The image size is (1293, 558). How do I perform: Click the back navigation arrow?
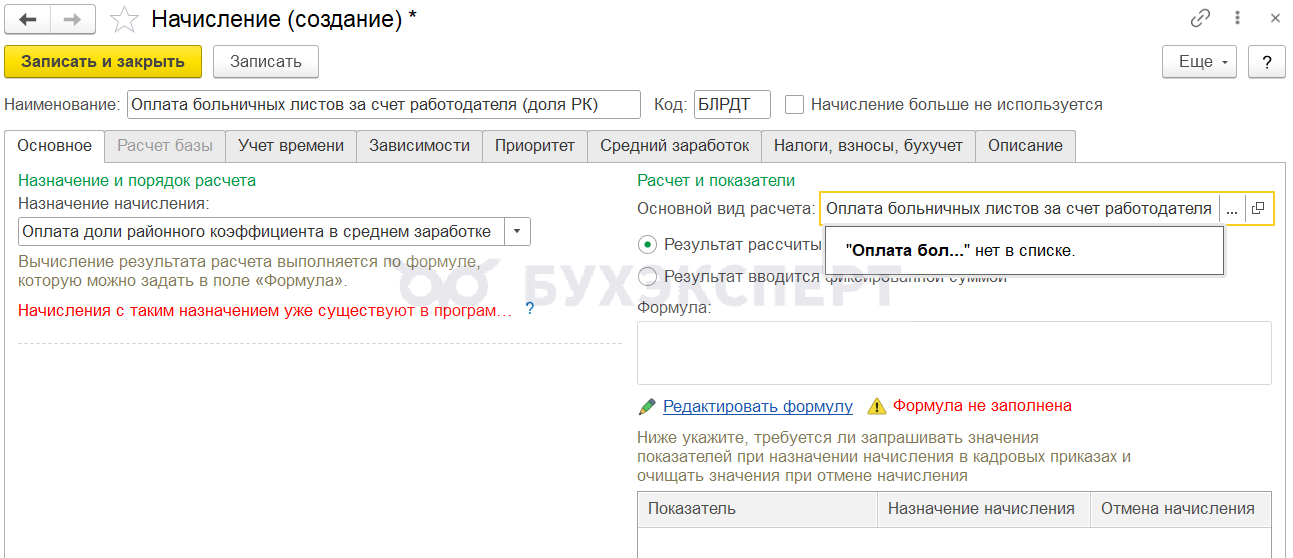coord(28,19)
